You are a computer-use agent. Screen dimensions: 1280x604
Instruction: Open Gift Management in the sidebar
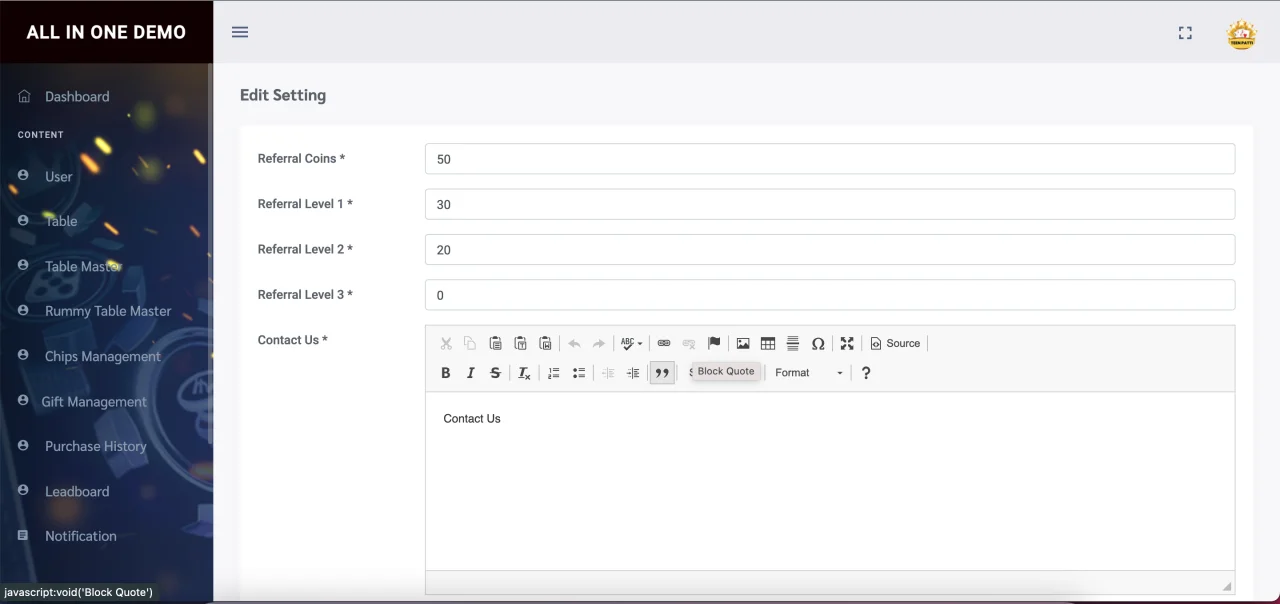pos(94,402)
